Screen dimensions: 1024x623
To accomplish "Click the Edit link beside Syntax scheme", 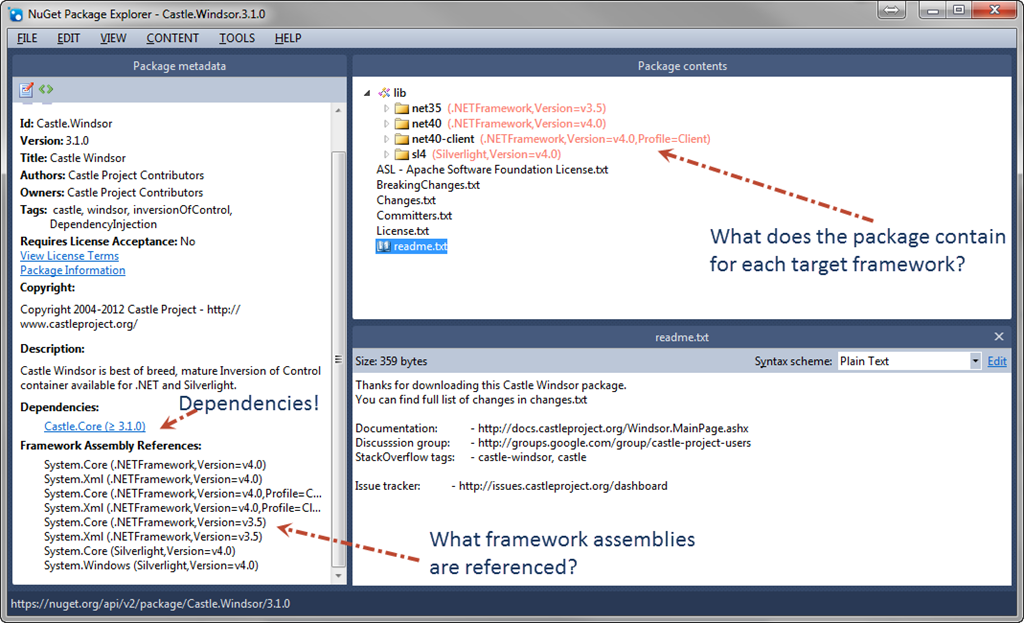I will point(997,361).
